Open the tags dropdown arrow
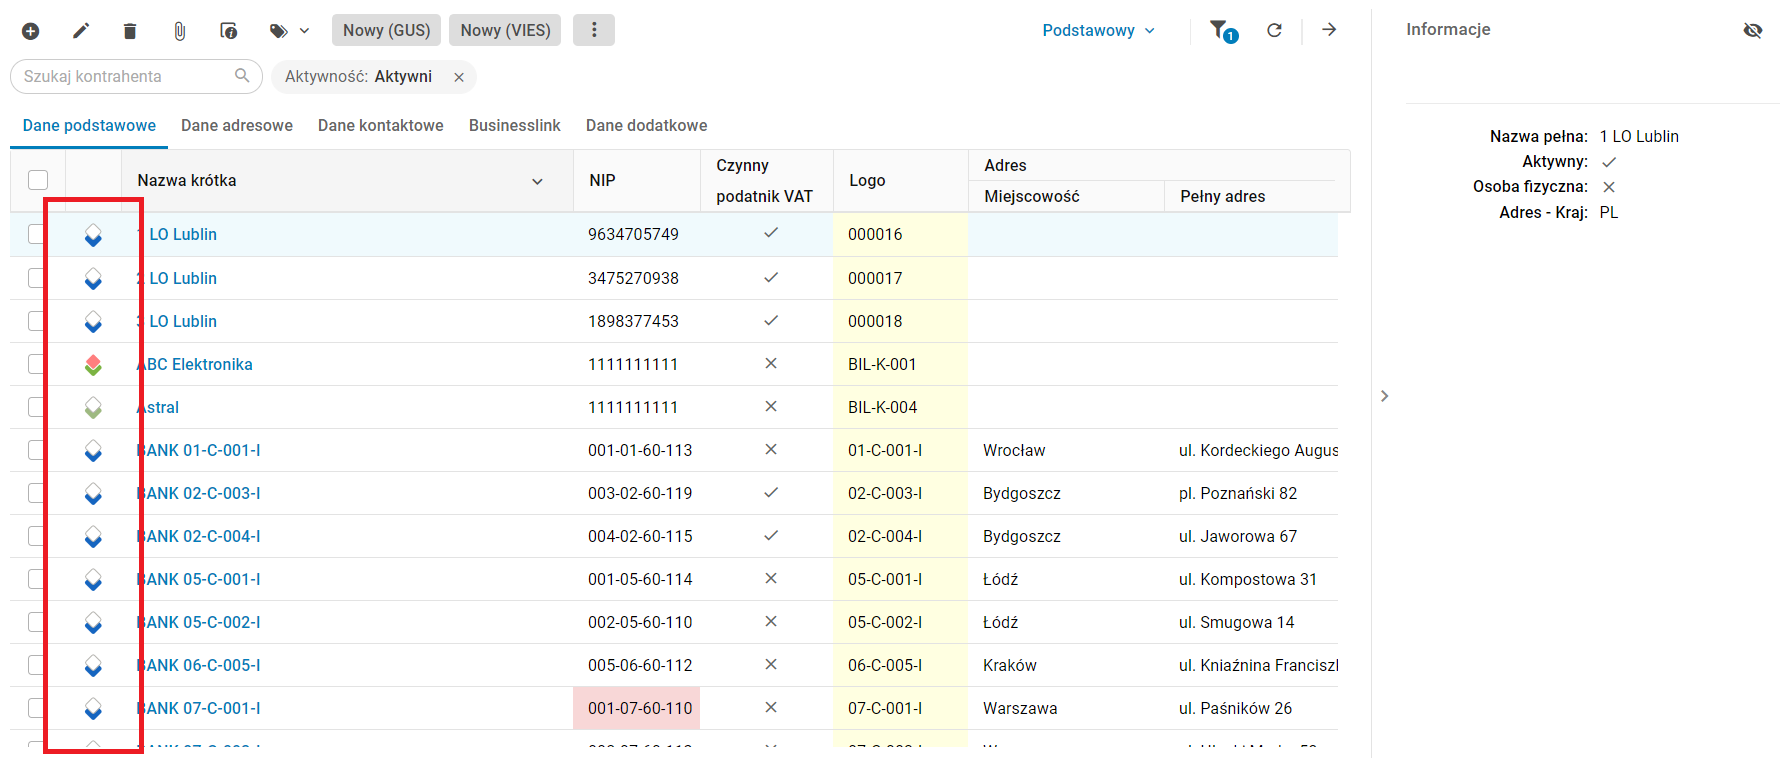The image size is (1781, 777). (304, 31)
